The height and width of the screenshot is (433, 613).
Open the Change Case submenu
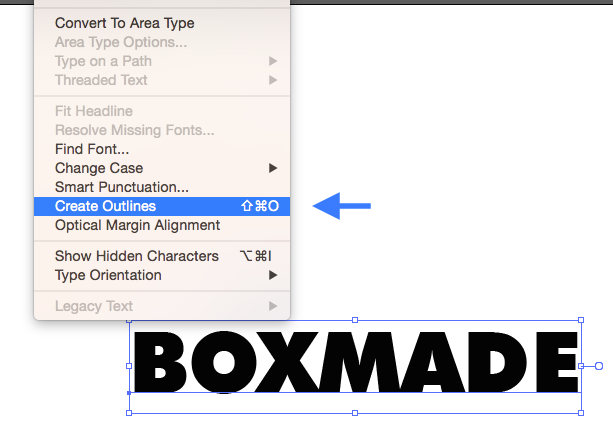[162, 168]
